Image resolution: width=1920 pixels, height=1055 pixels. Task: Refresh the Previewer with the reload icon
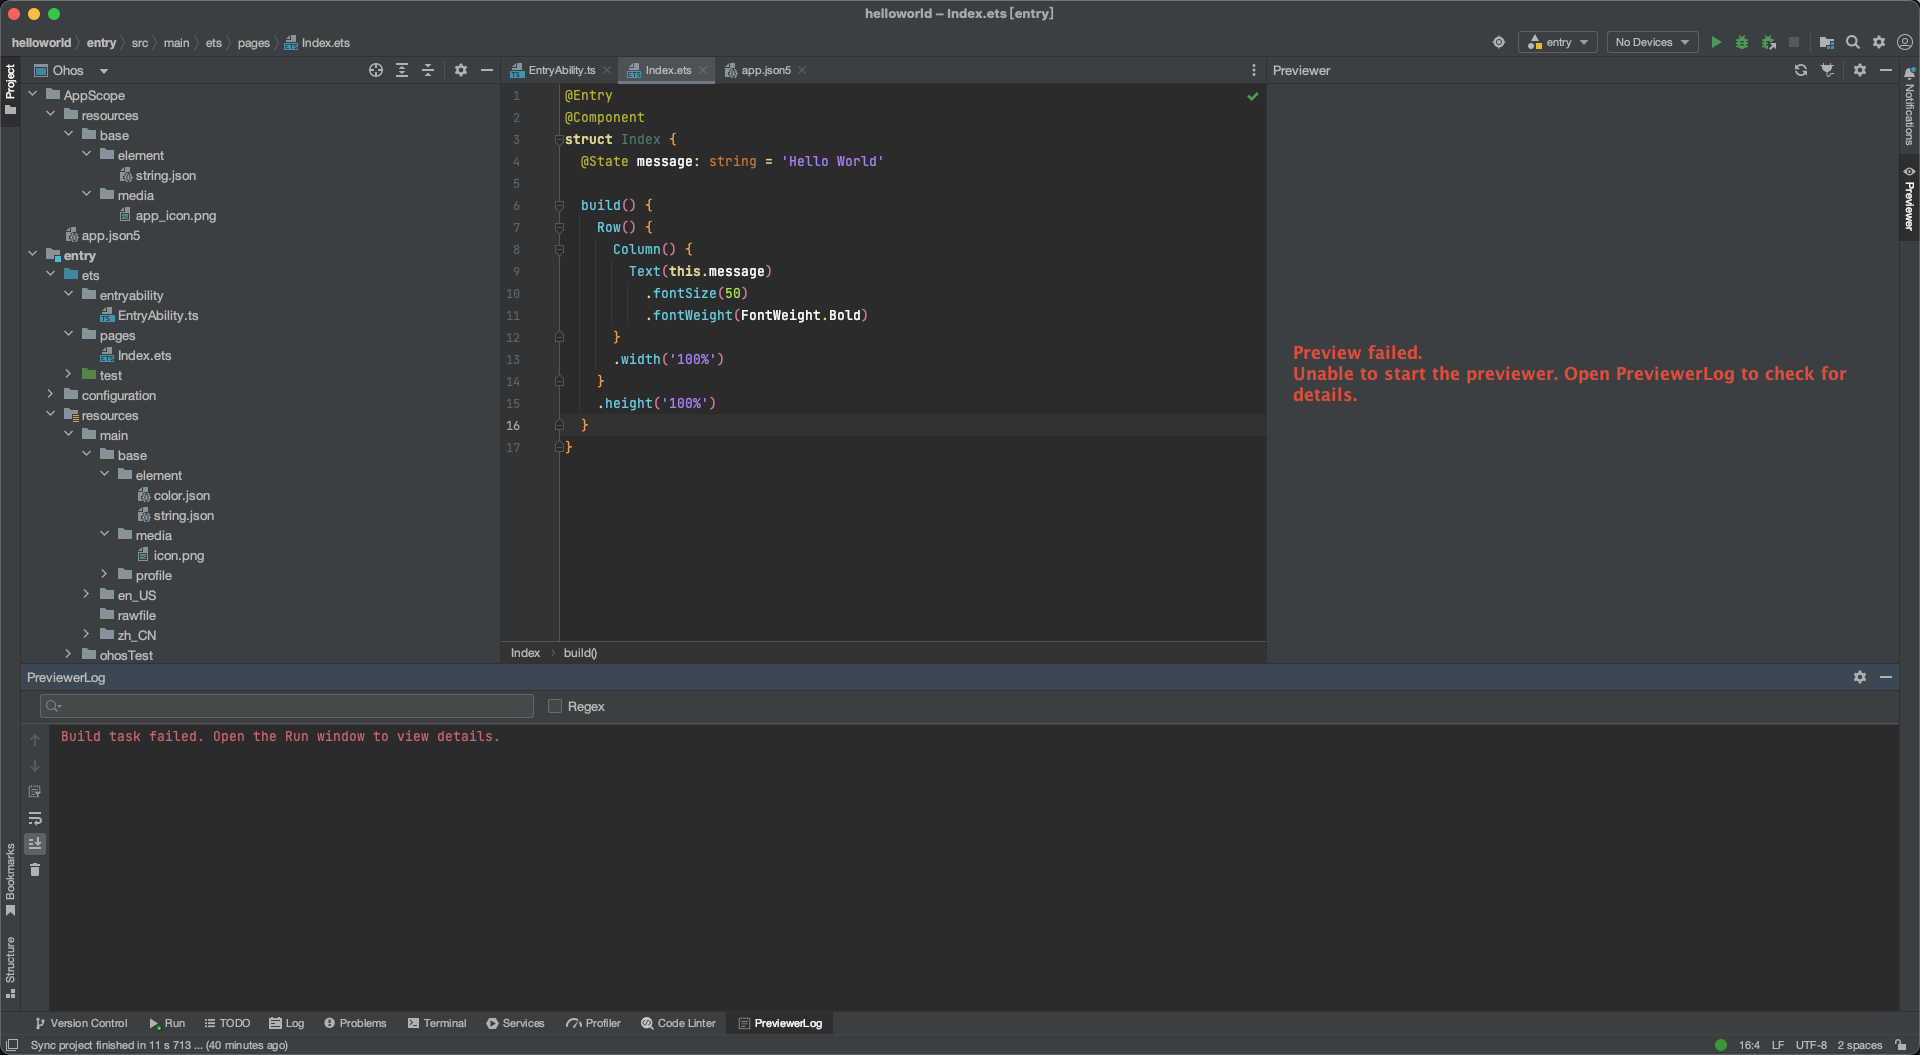coord(1801,70)
